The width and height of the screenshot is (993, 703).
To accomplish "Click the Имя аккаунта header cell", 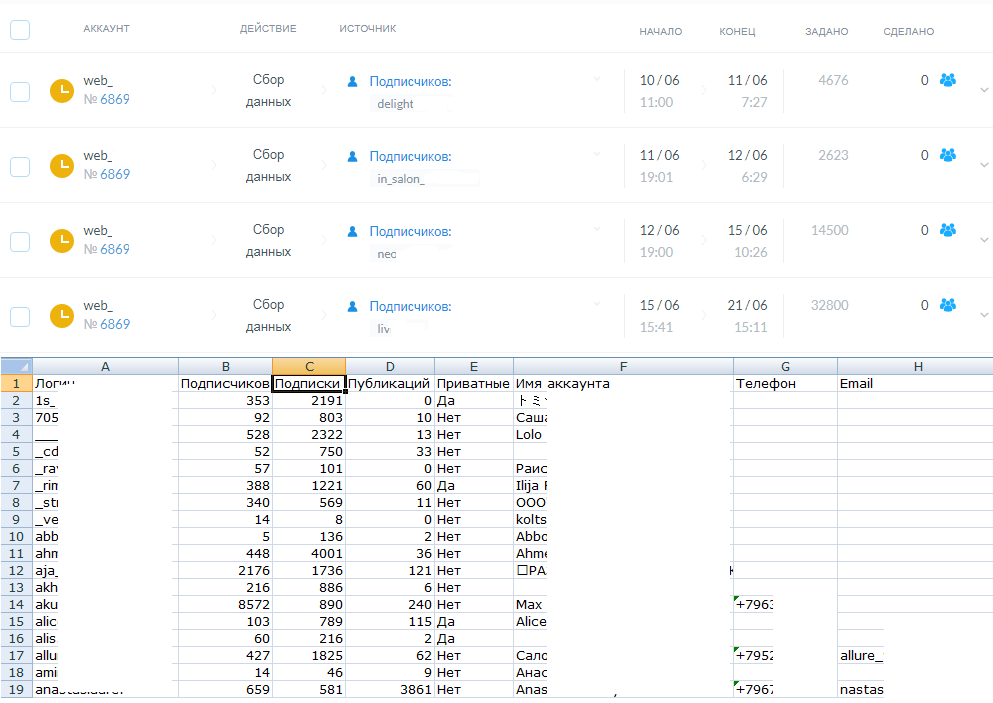I will tap(623, 384).
